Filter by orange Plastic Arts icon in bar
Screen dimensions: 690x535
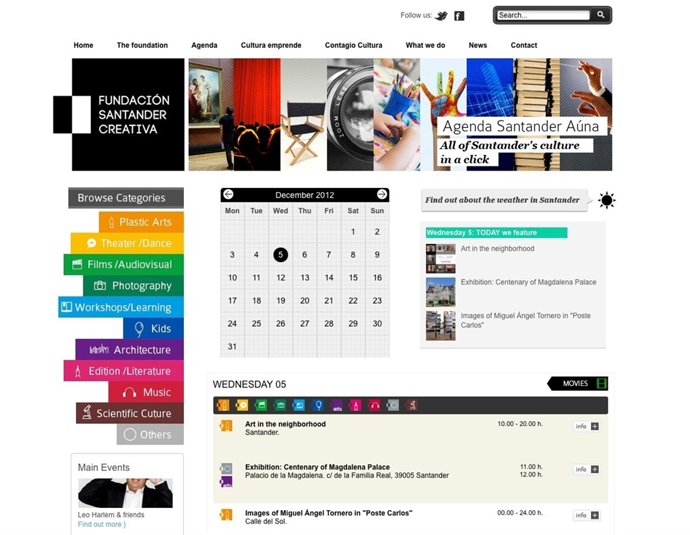pos(223,405)
